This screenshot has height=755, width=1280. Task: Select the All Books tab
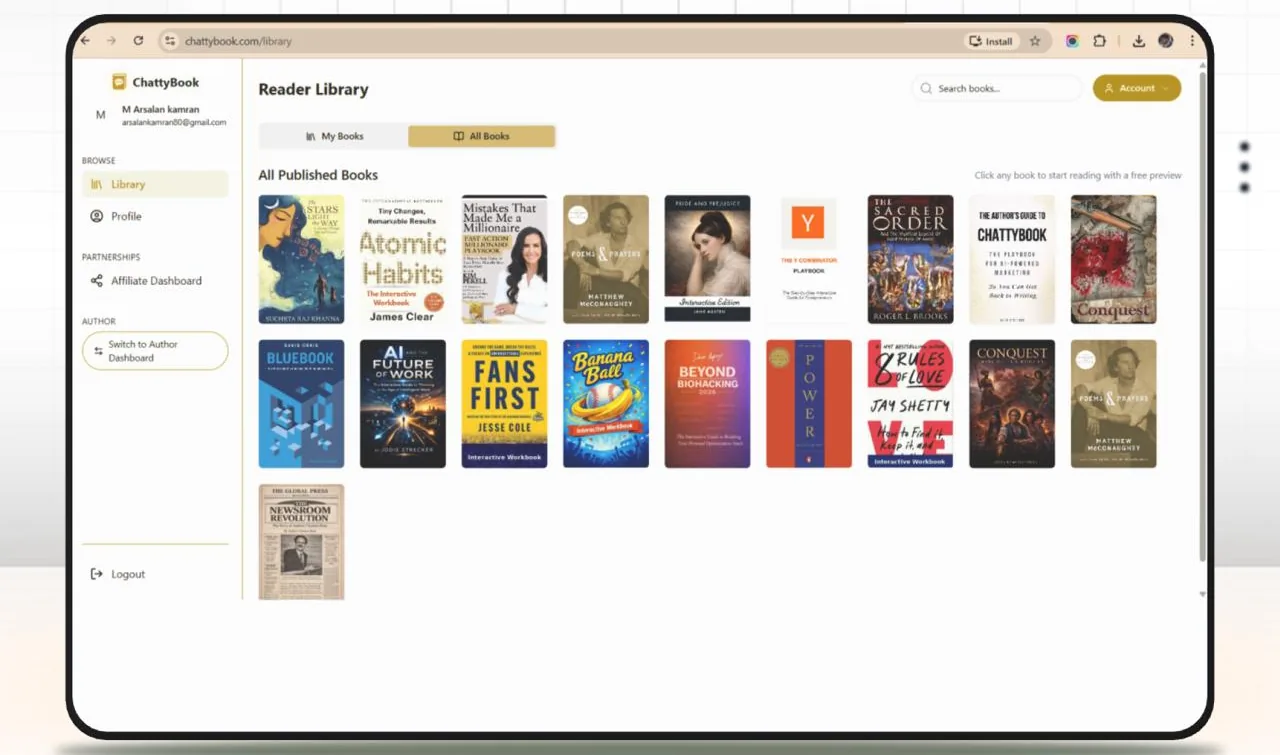tap(481, 136)
